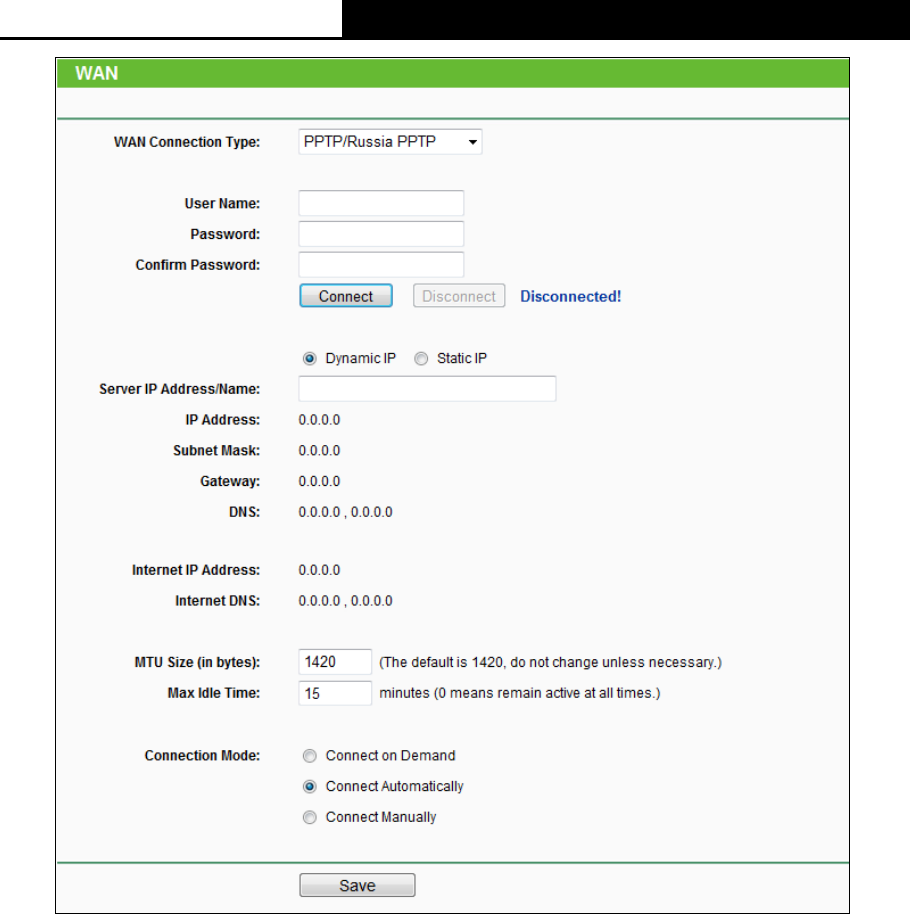
Task: Click the MTU default 1420 note
Action: click(550, 663)
